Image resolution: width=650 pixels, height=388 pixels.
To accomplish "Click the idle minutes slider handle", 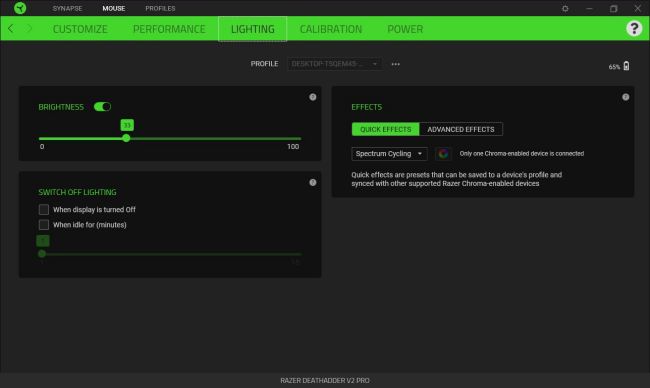I will 42,254.
